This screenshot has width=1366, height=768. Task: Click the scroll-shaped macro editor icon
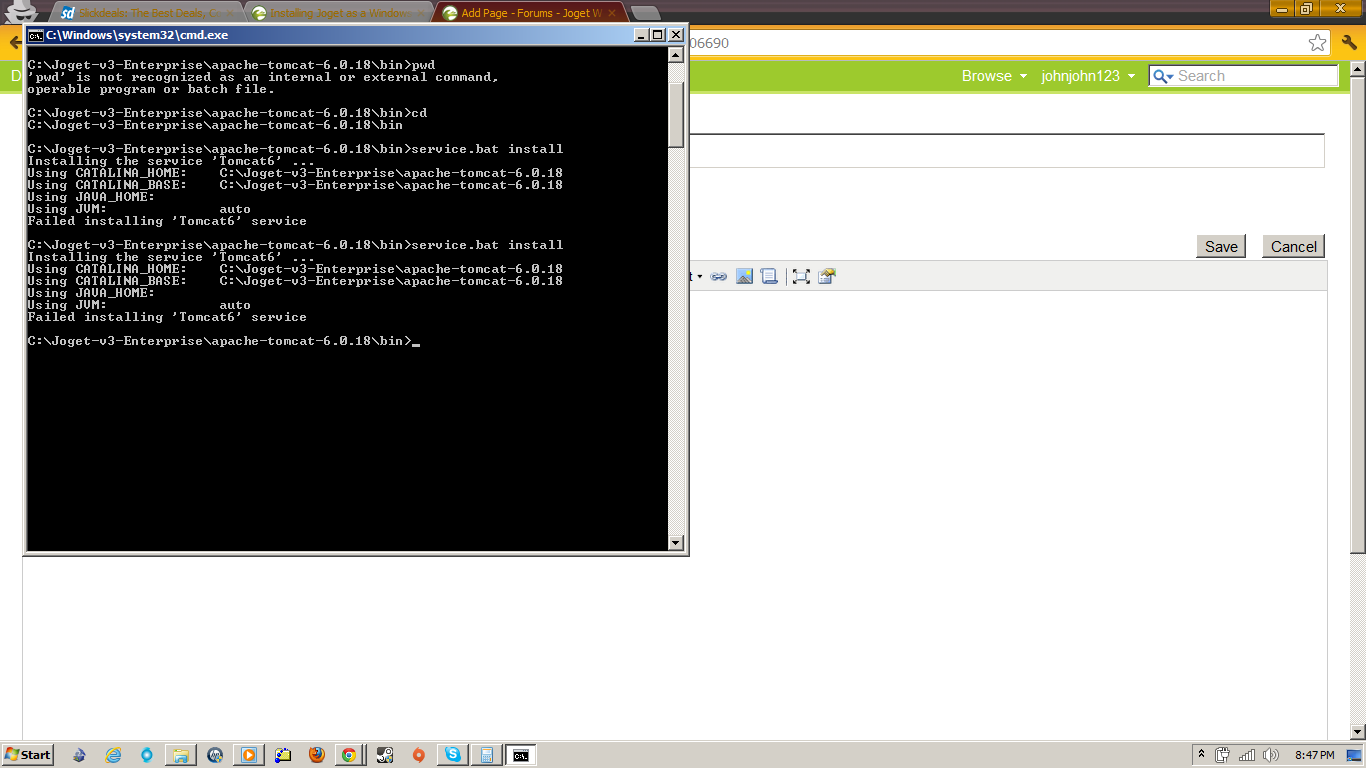(x=769, y=276)
